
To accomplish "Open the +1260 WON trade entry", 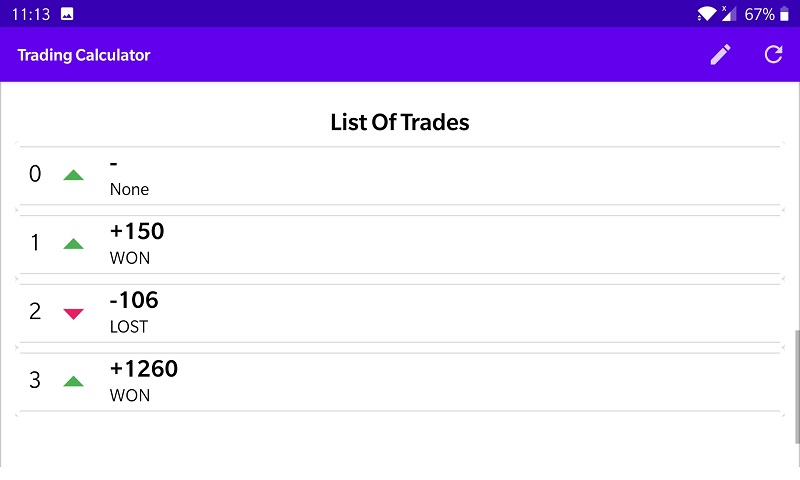I will point(400,381).
